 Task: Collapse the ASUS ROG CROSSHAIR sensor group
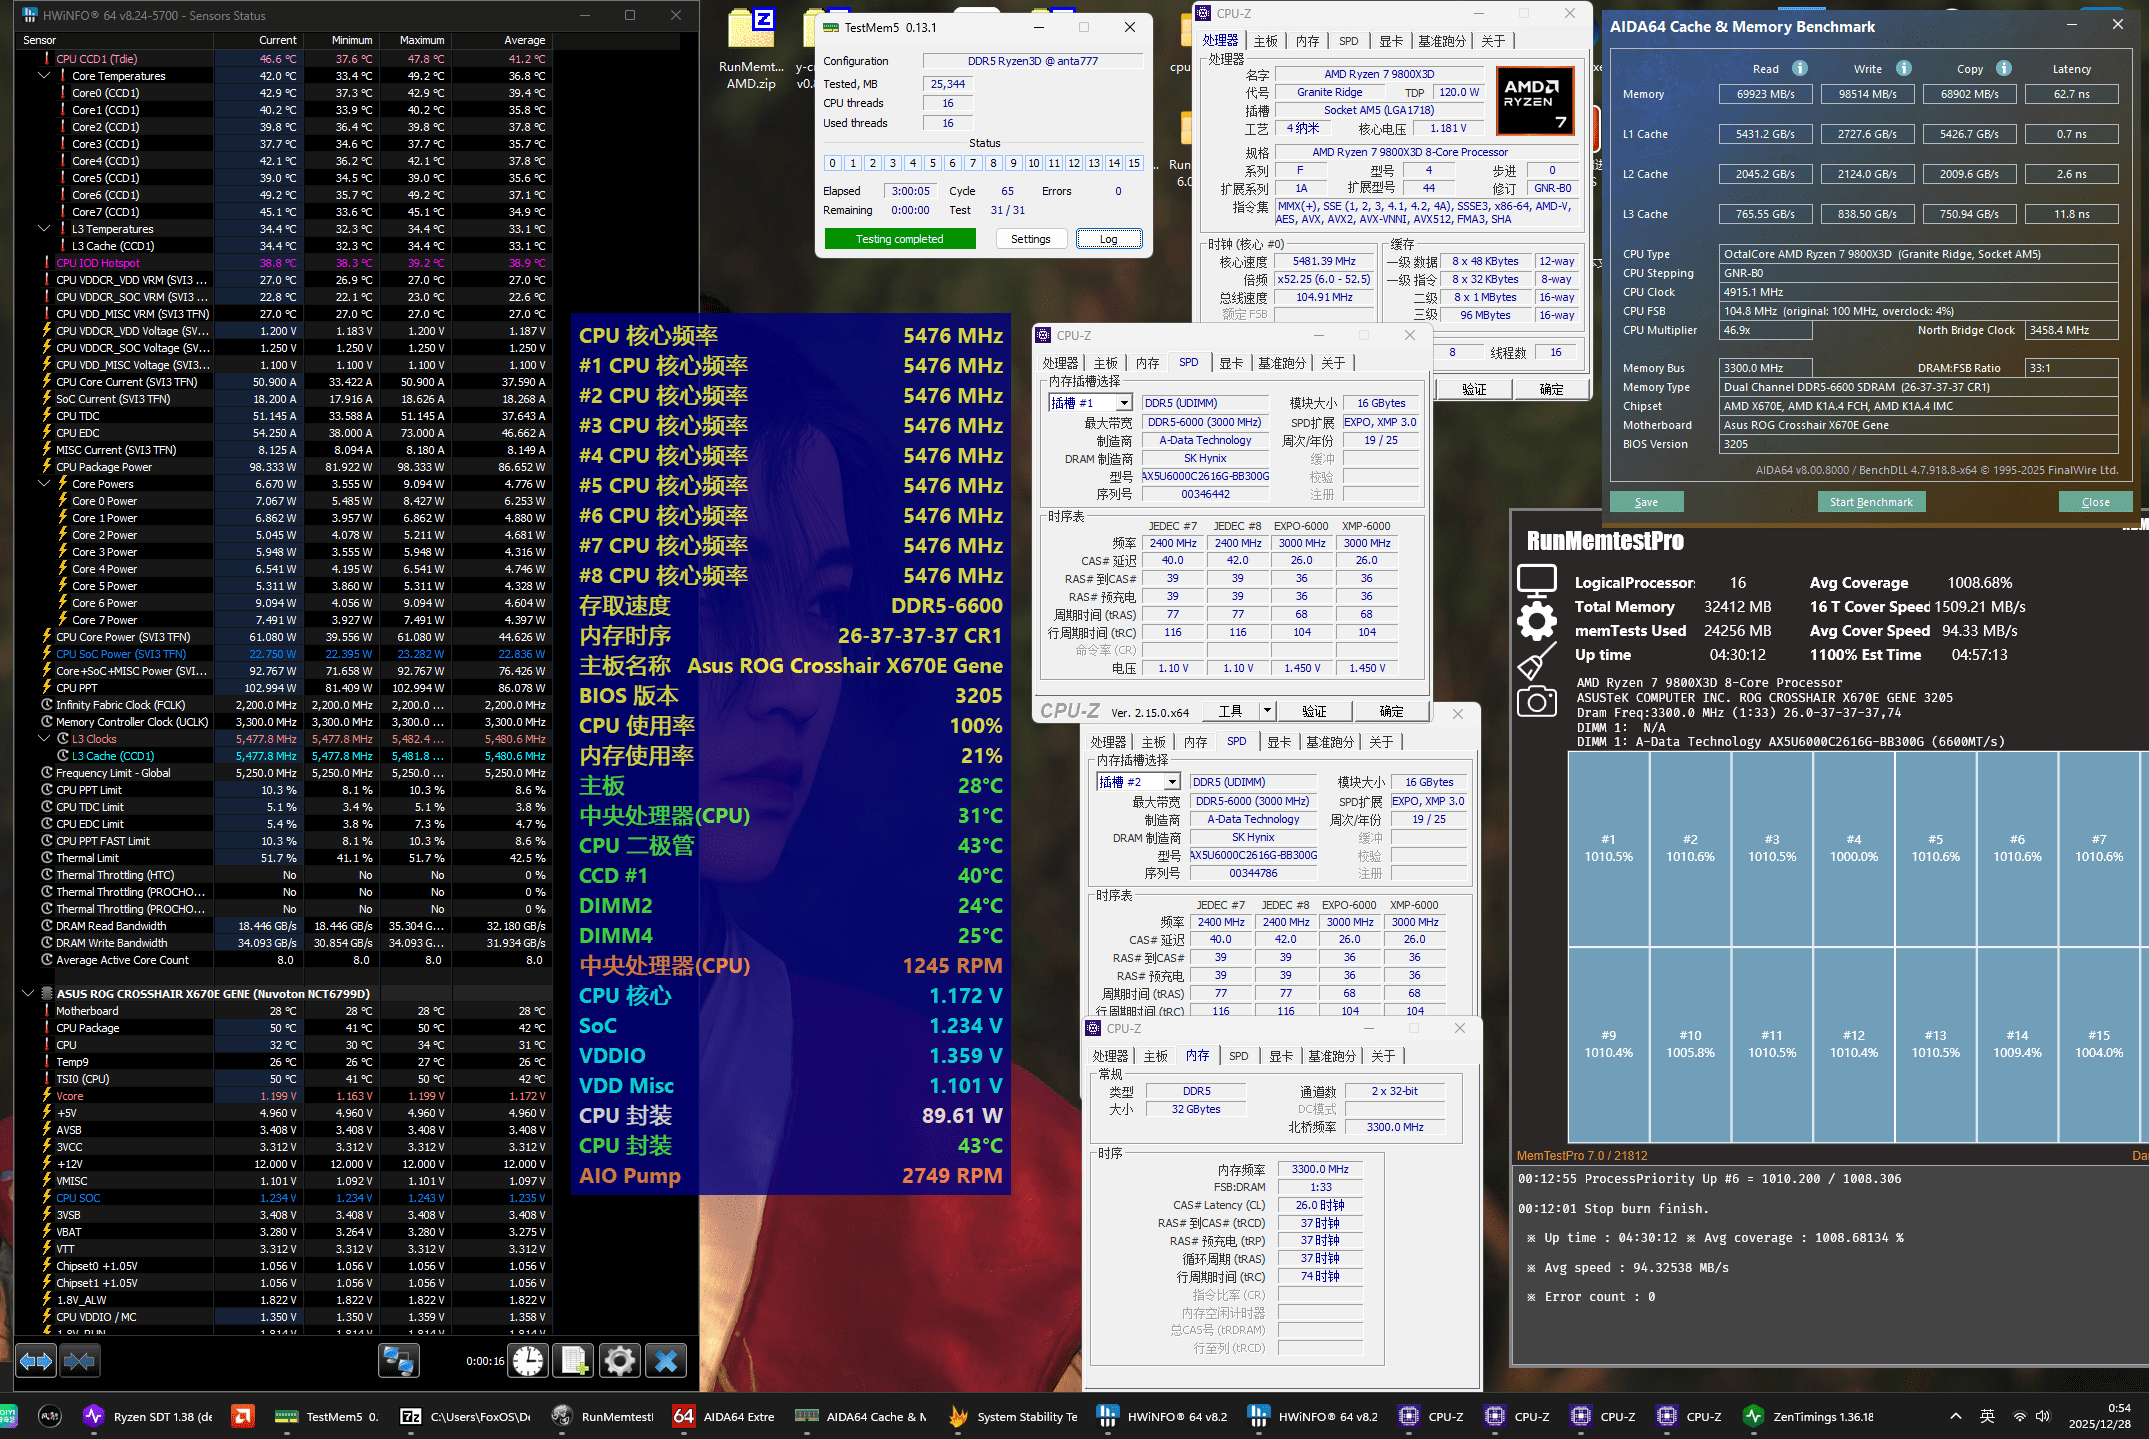point(28,994)
